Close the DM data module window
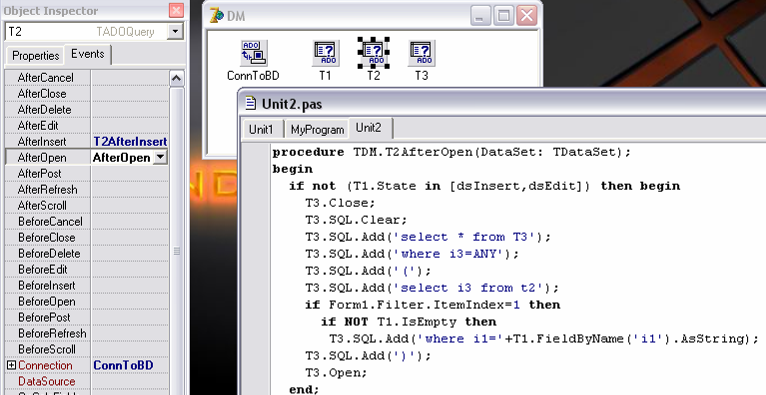This screenshot has height=395, width=766. [x=527, y=16]
